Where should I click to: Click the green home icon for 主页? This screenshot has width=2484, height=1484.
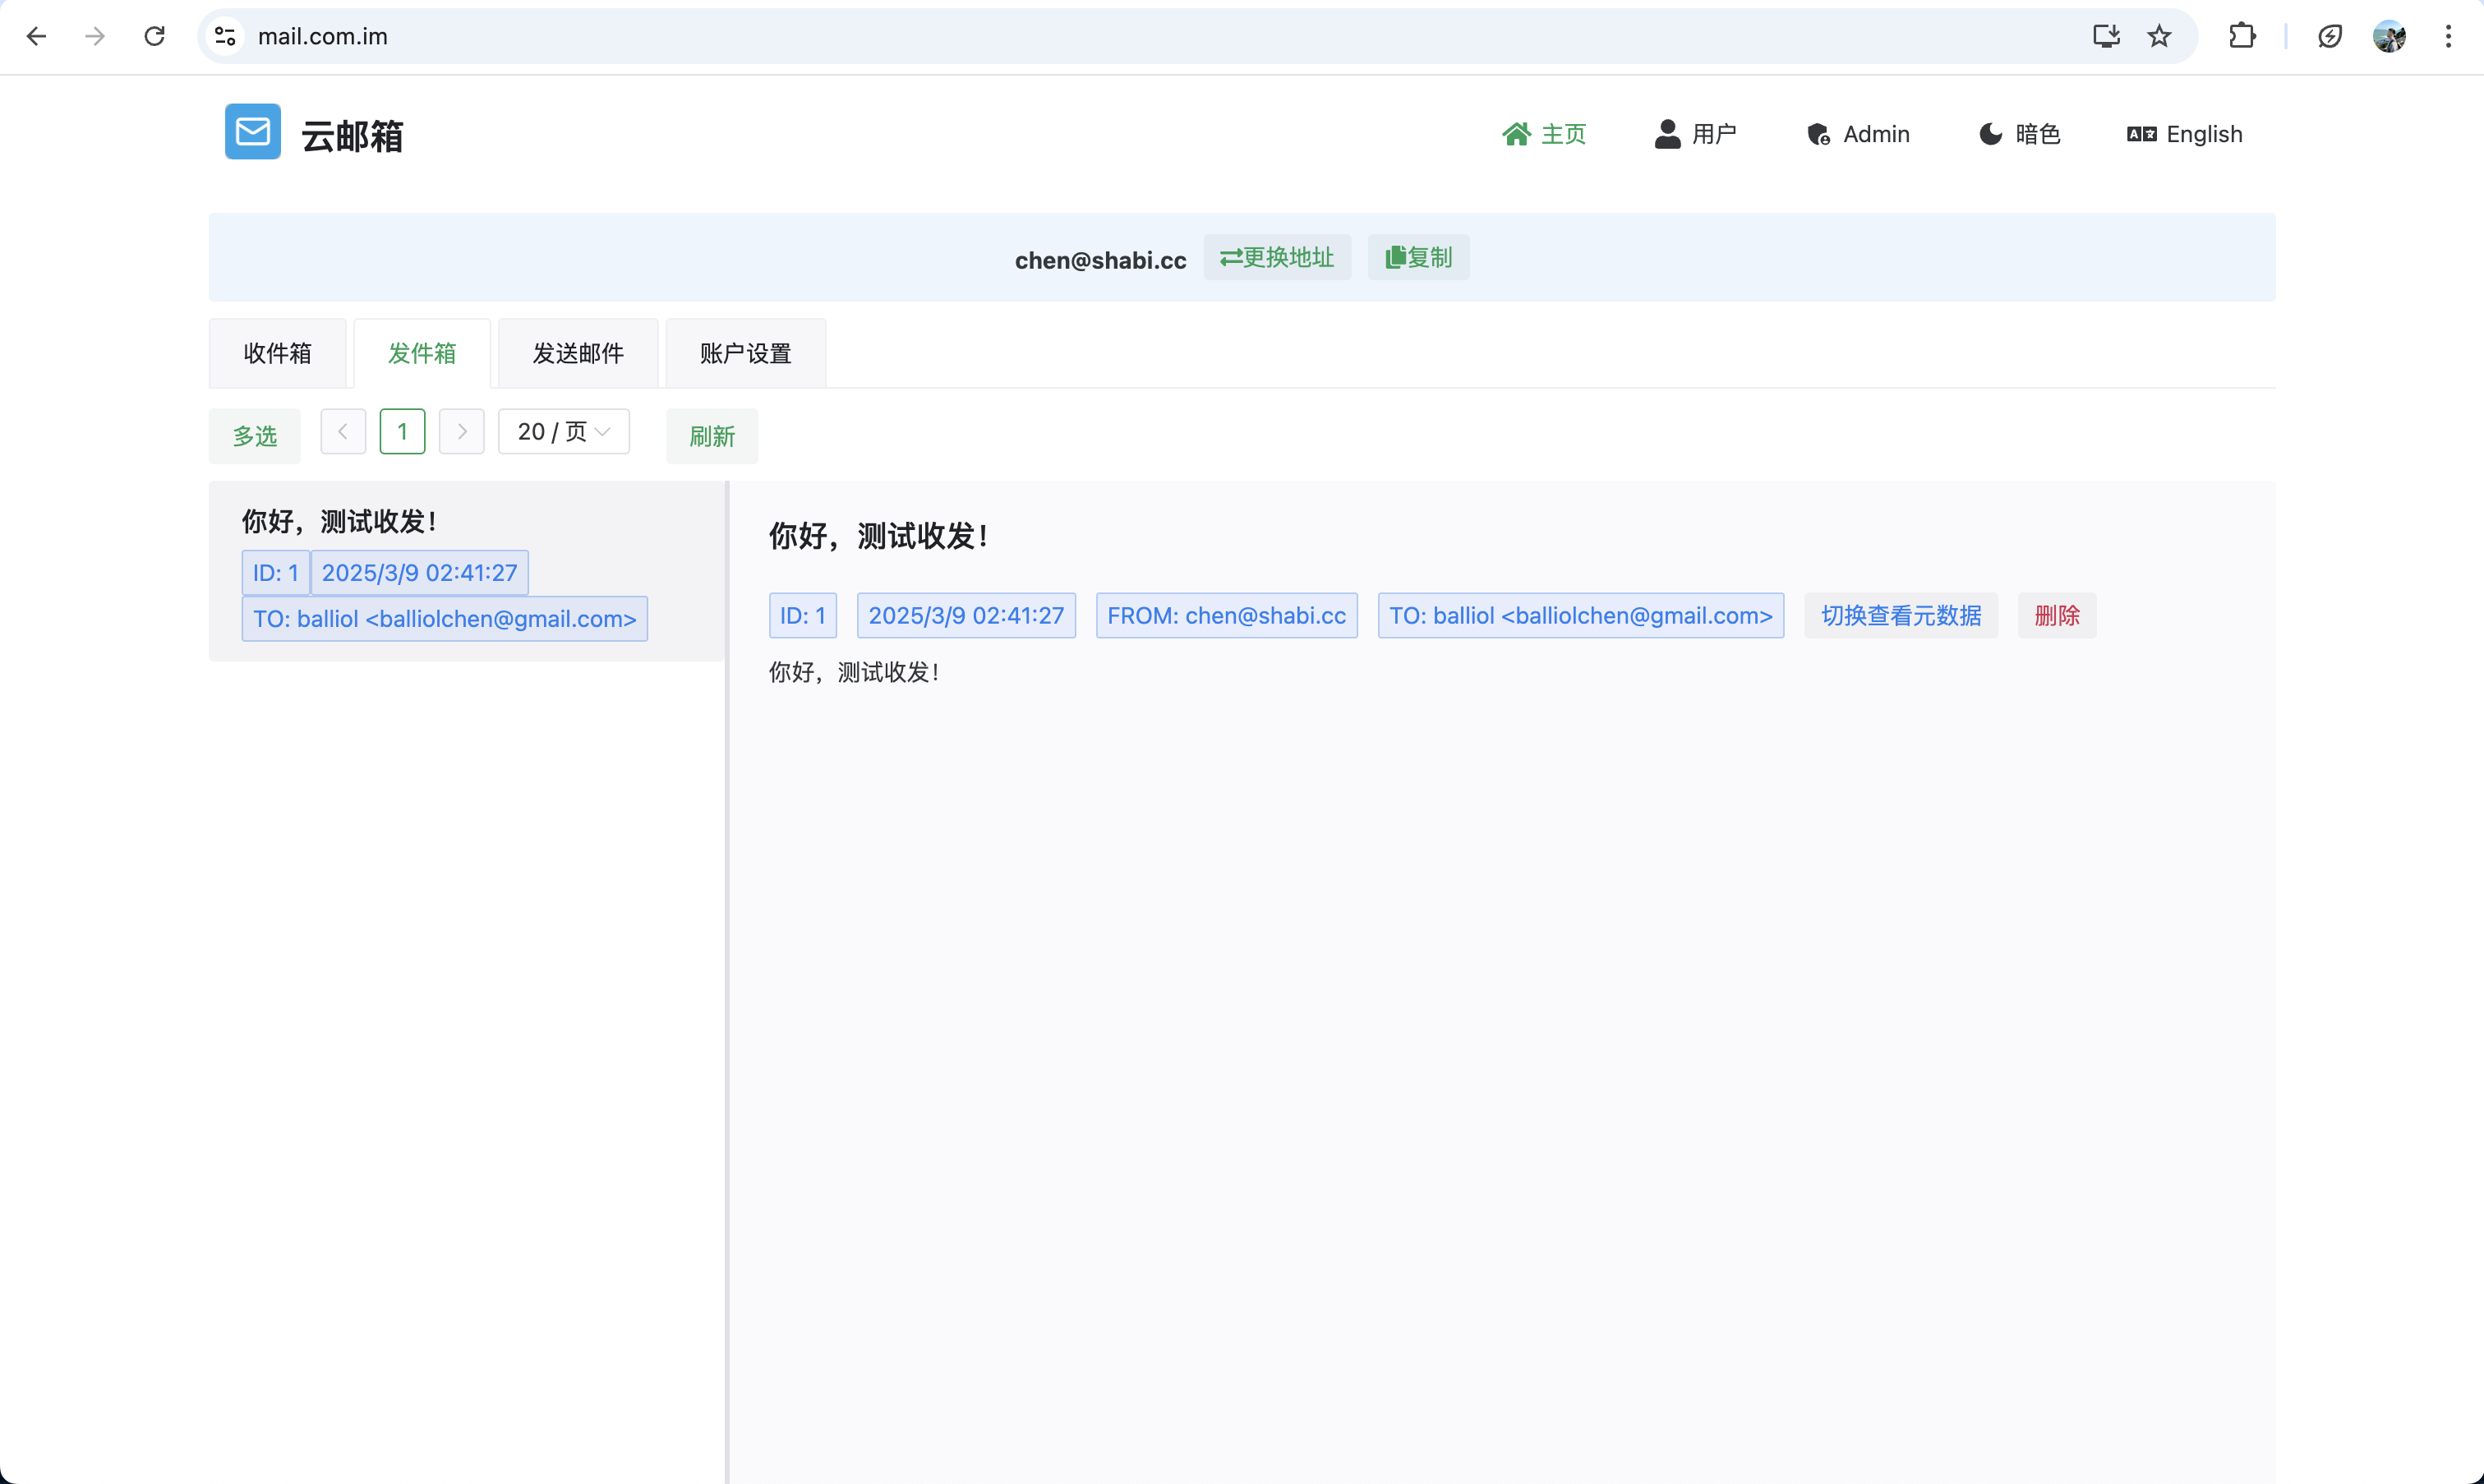click(x=1516, y=134)
